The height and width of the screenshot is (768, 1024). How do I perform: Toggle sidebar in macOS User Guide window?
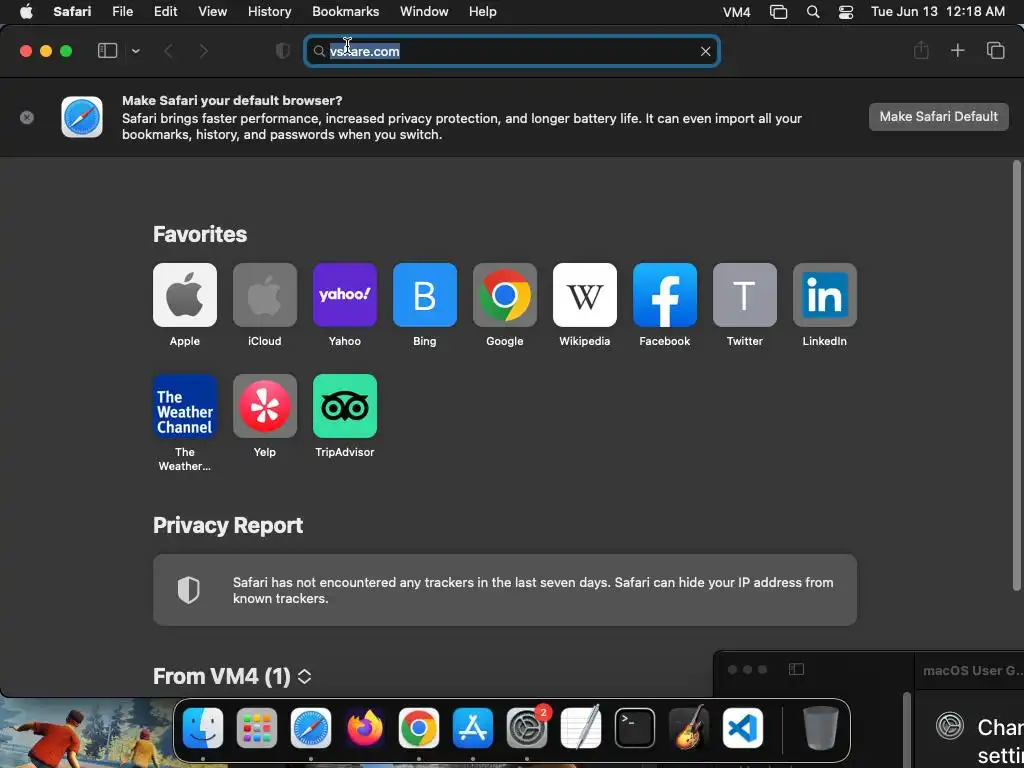pos(796,669)
